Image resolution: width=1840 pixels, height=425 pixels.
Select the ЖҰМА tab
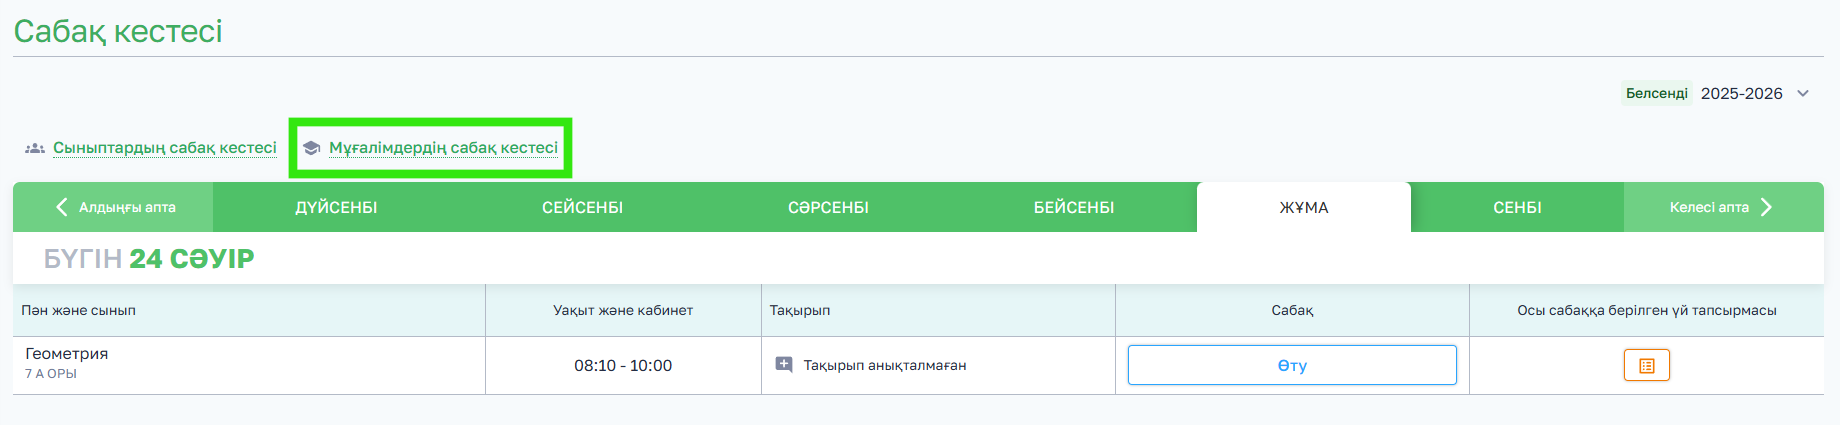[1304, 207]
